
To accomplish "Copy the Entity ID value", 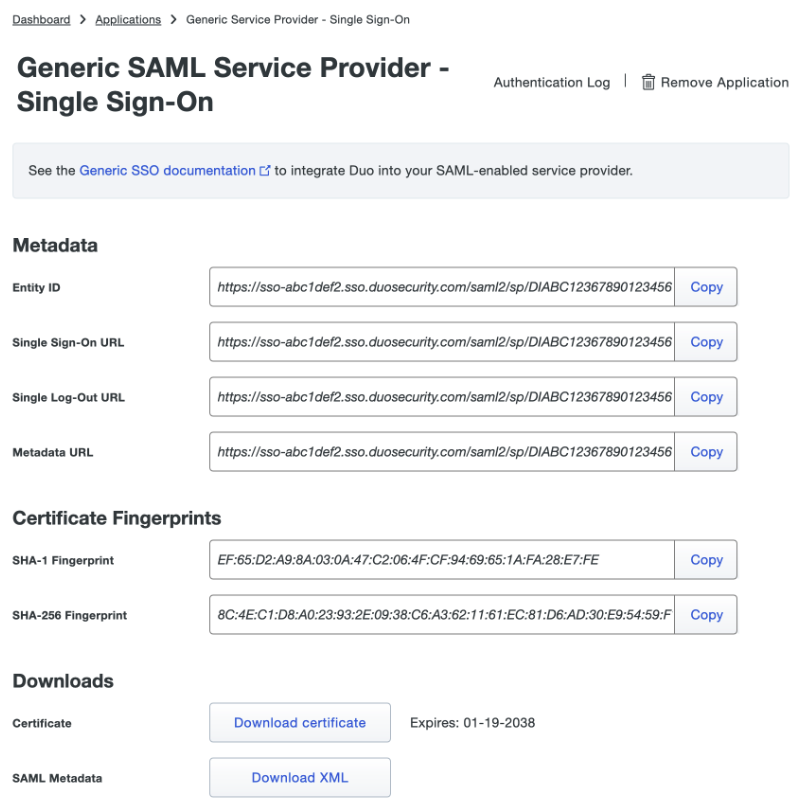I will [705, 287].
